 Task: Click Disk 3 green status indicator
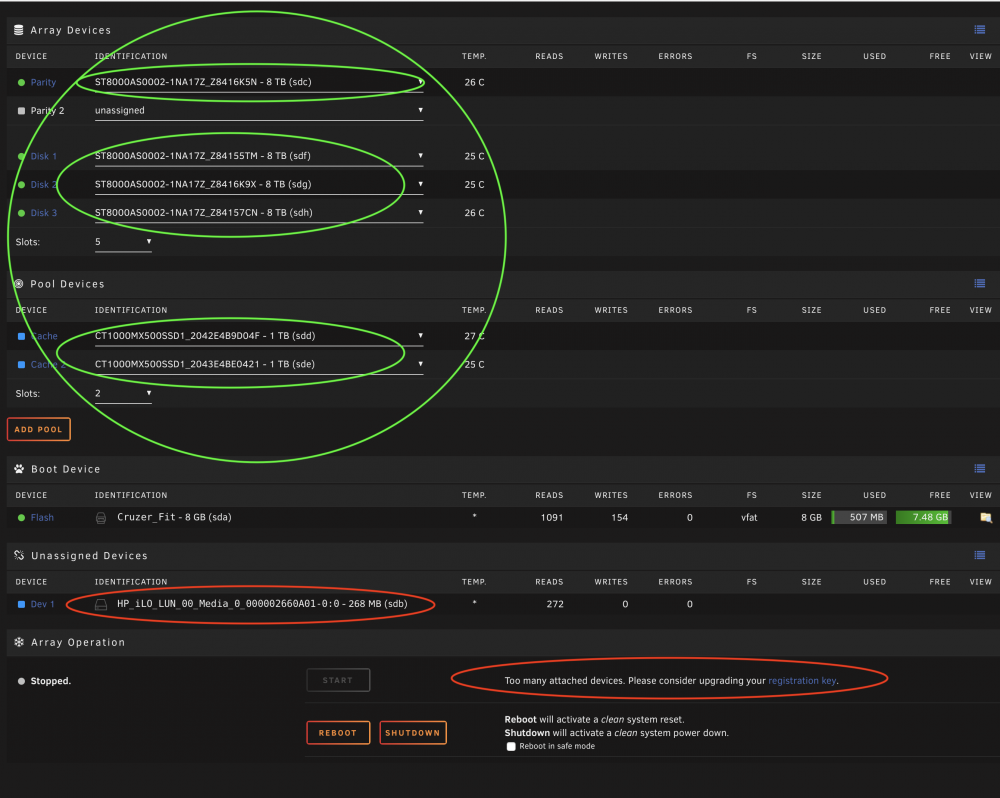(x=21, y=213)
